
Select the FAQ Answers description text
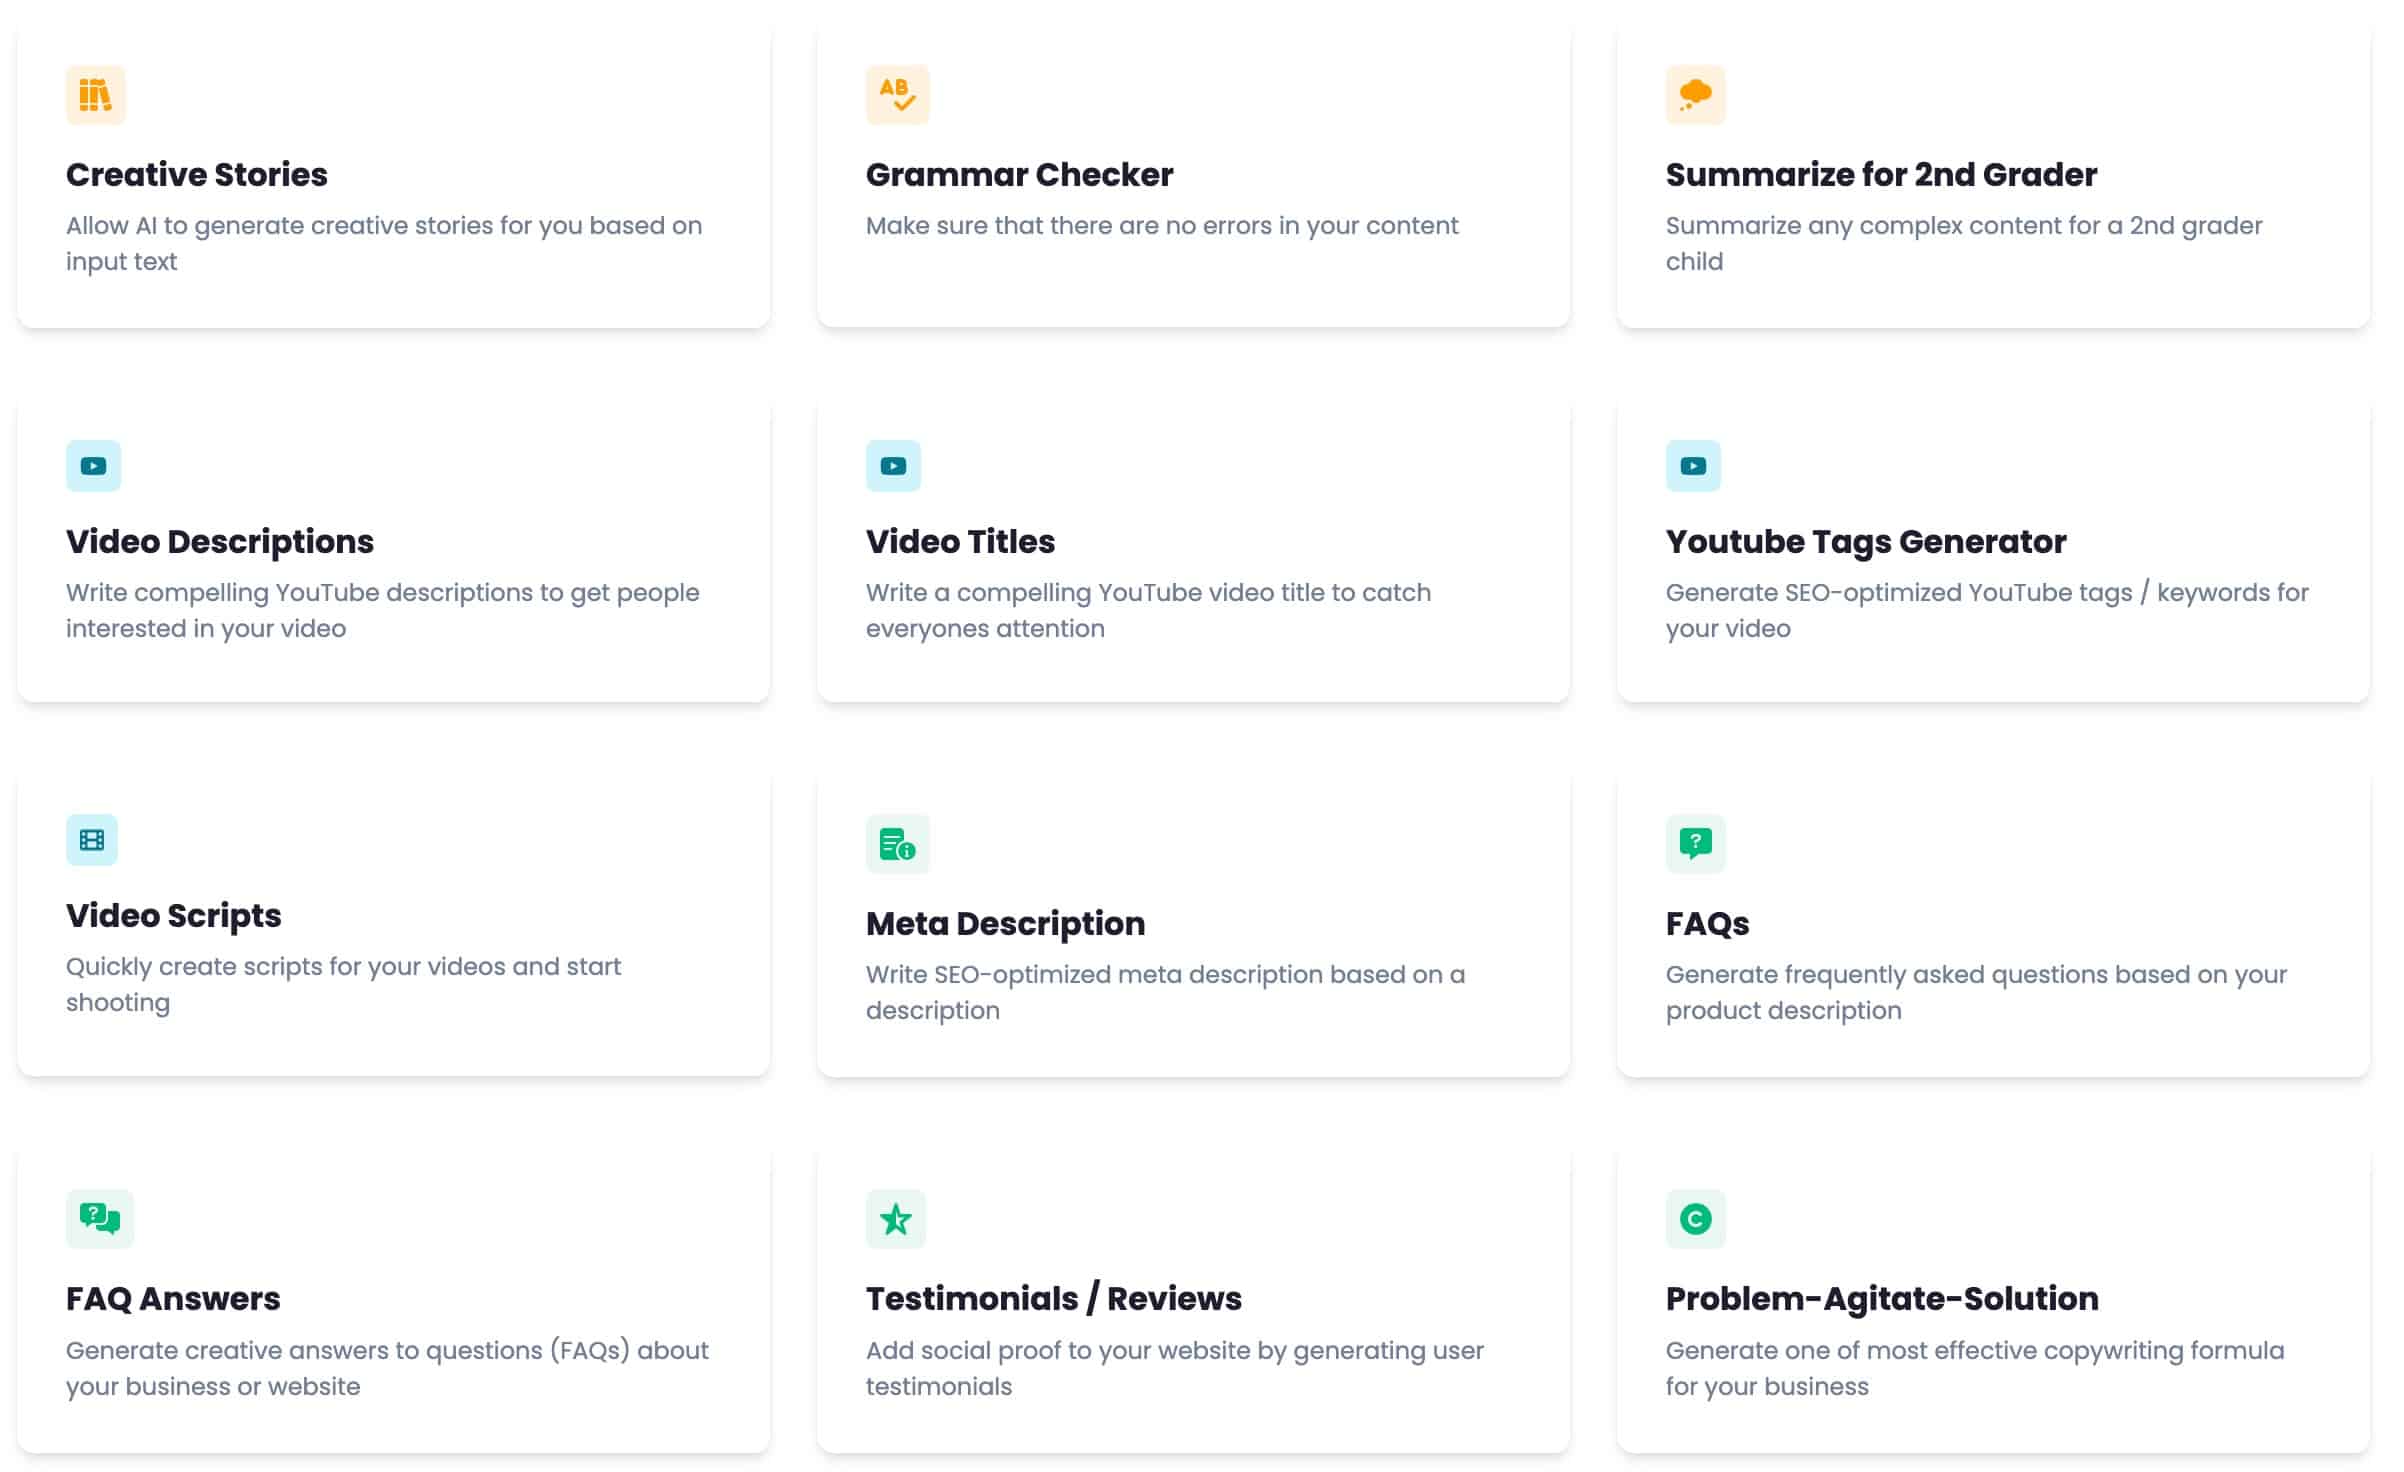click(387, 1368)
